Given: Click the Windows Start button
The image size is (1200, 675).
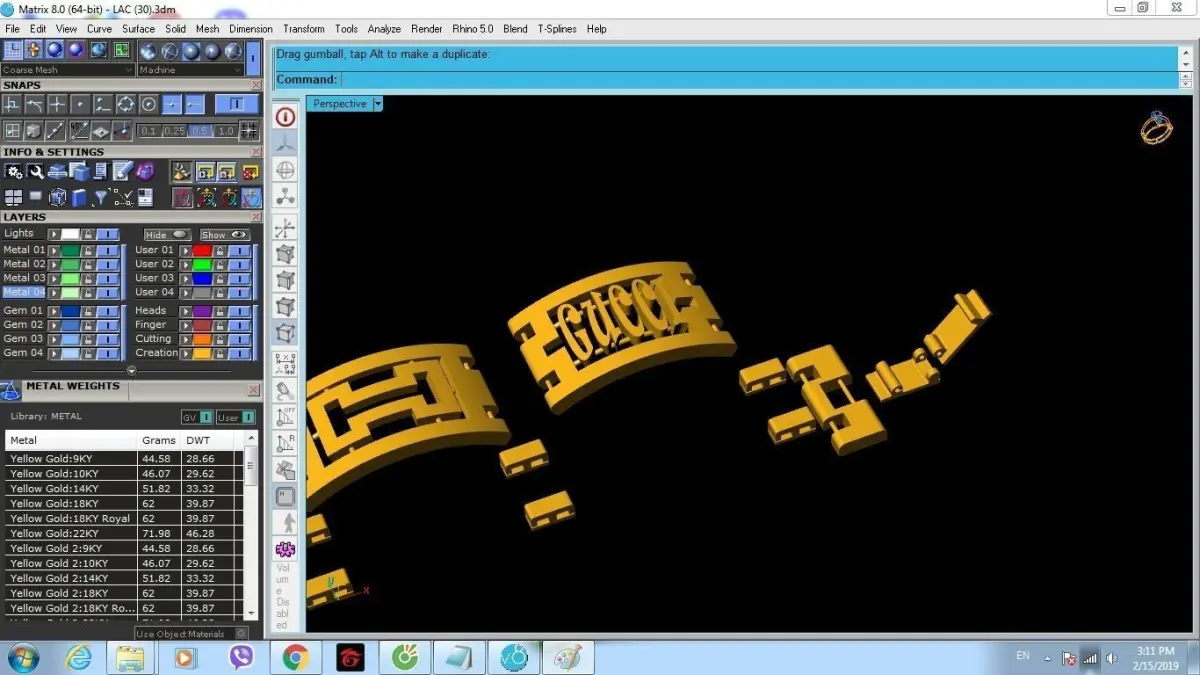Looking at the screenshot, I should 22,657.
